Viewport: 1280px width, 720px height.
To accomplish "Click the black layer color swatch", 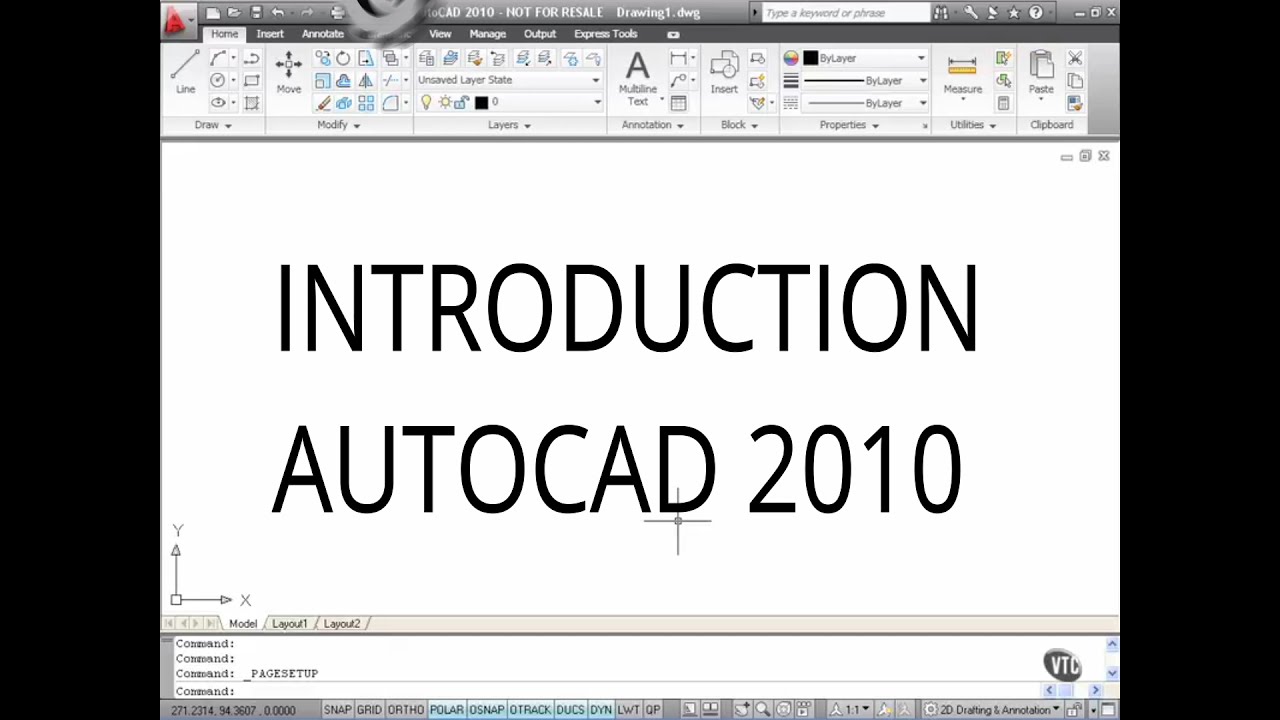I will 481,102.
